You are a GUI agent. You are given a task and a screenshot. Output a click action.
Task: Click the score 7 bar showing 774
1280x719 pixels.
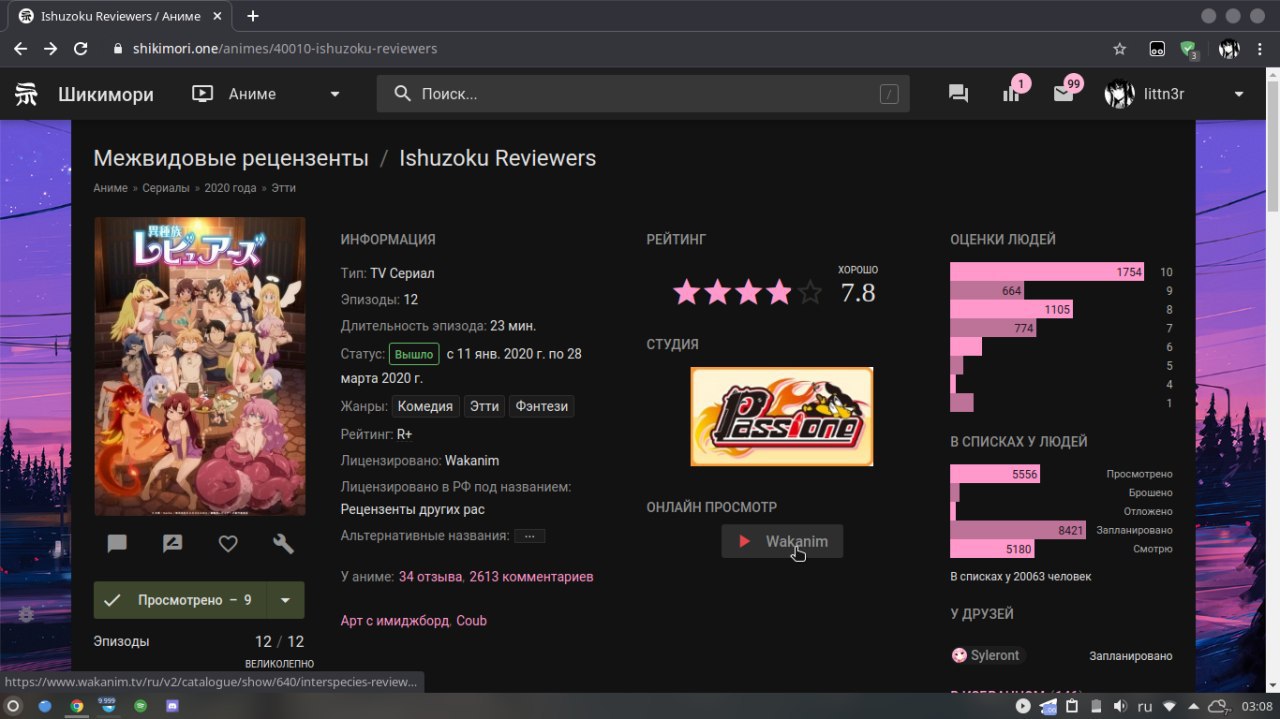click(x=993, y=328)
